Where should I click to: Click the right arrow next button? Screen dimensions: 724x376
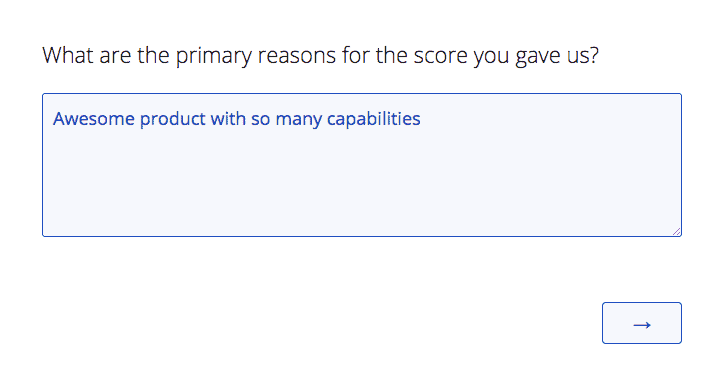coord(641,323)
